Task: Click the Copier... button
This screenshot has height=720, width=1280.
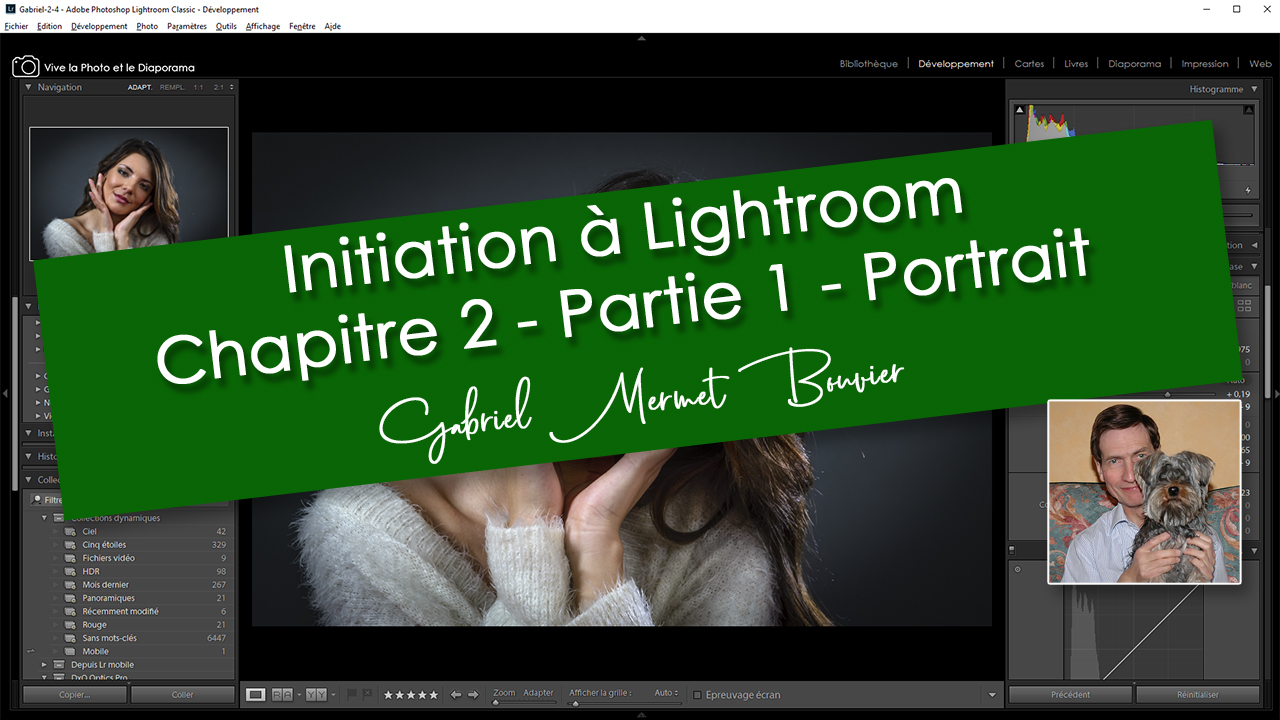Action: point(74,694)
